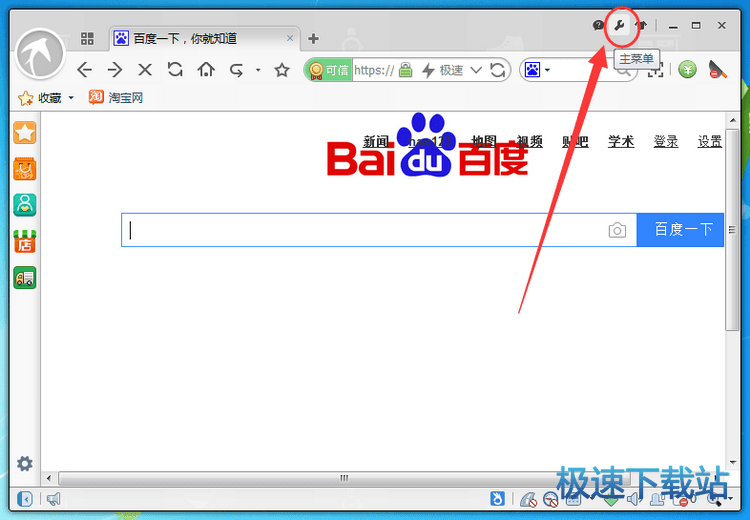Image resolution: width=750 pixels, height=520 pixels.
Task: Click the green padlock security icon
Action: 406,70
